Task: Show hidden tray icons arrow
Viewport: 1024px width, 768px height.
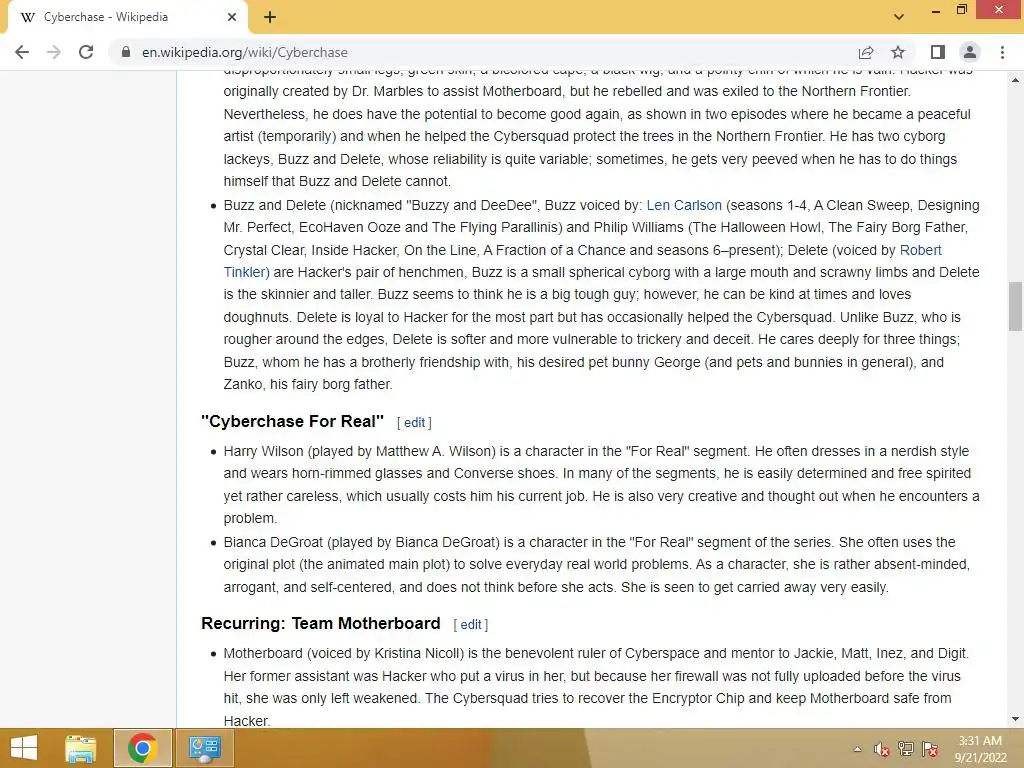Action: click(x=857, y=749)
